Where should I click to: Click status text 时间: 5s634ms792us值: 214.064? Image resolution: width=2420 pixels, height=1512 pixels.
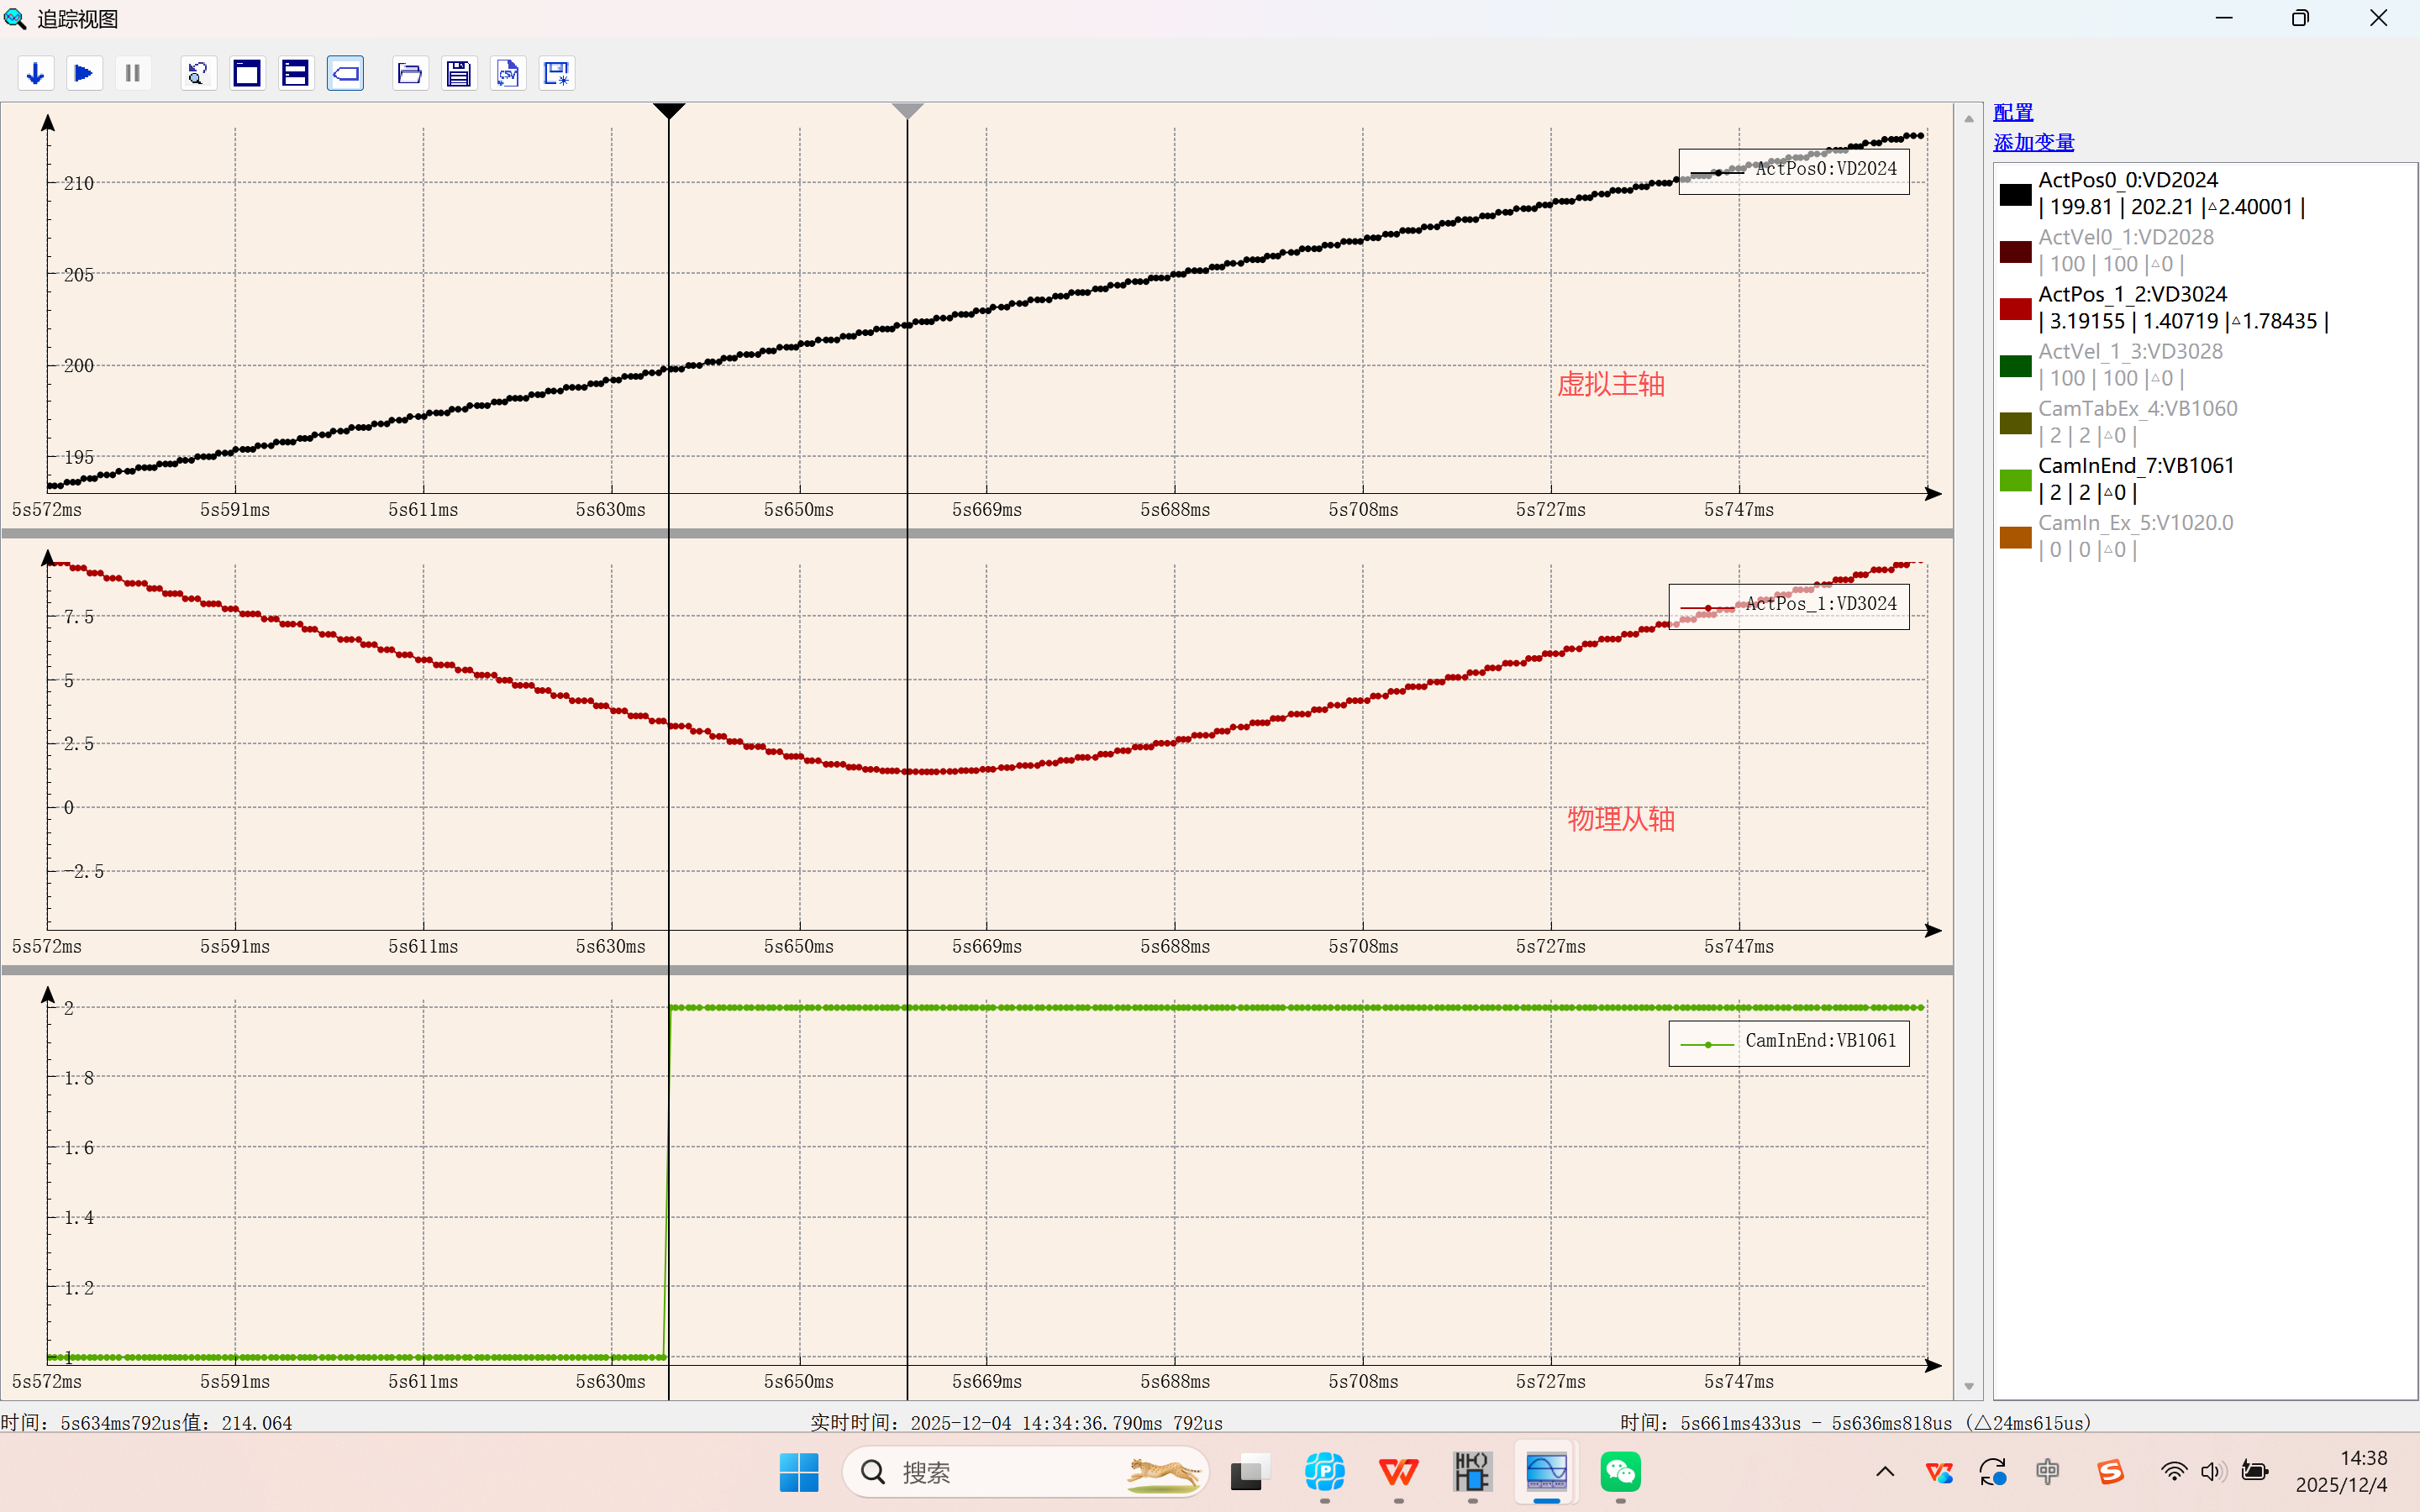(147, 1423)
